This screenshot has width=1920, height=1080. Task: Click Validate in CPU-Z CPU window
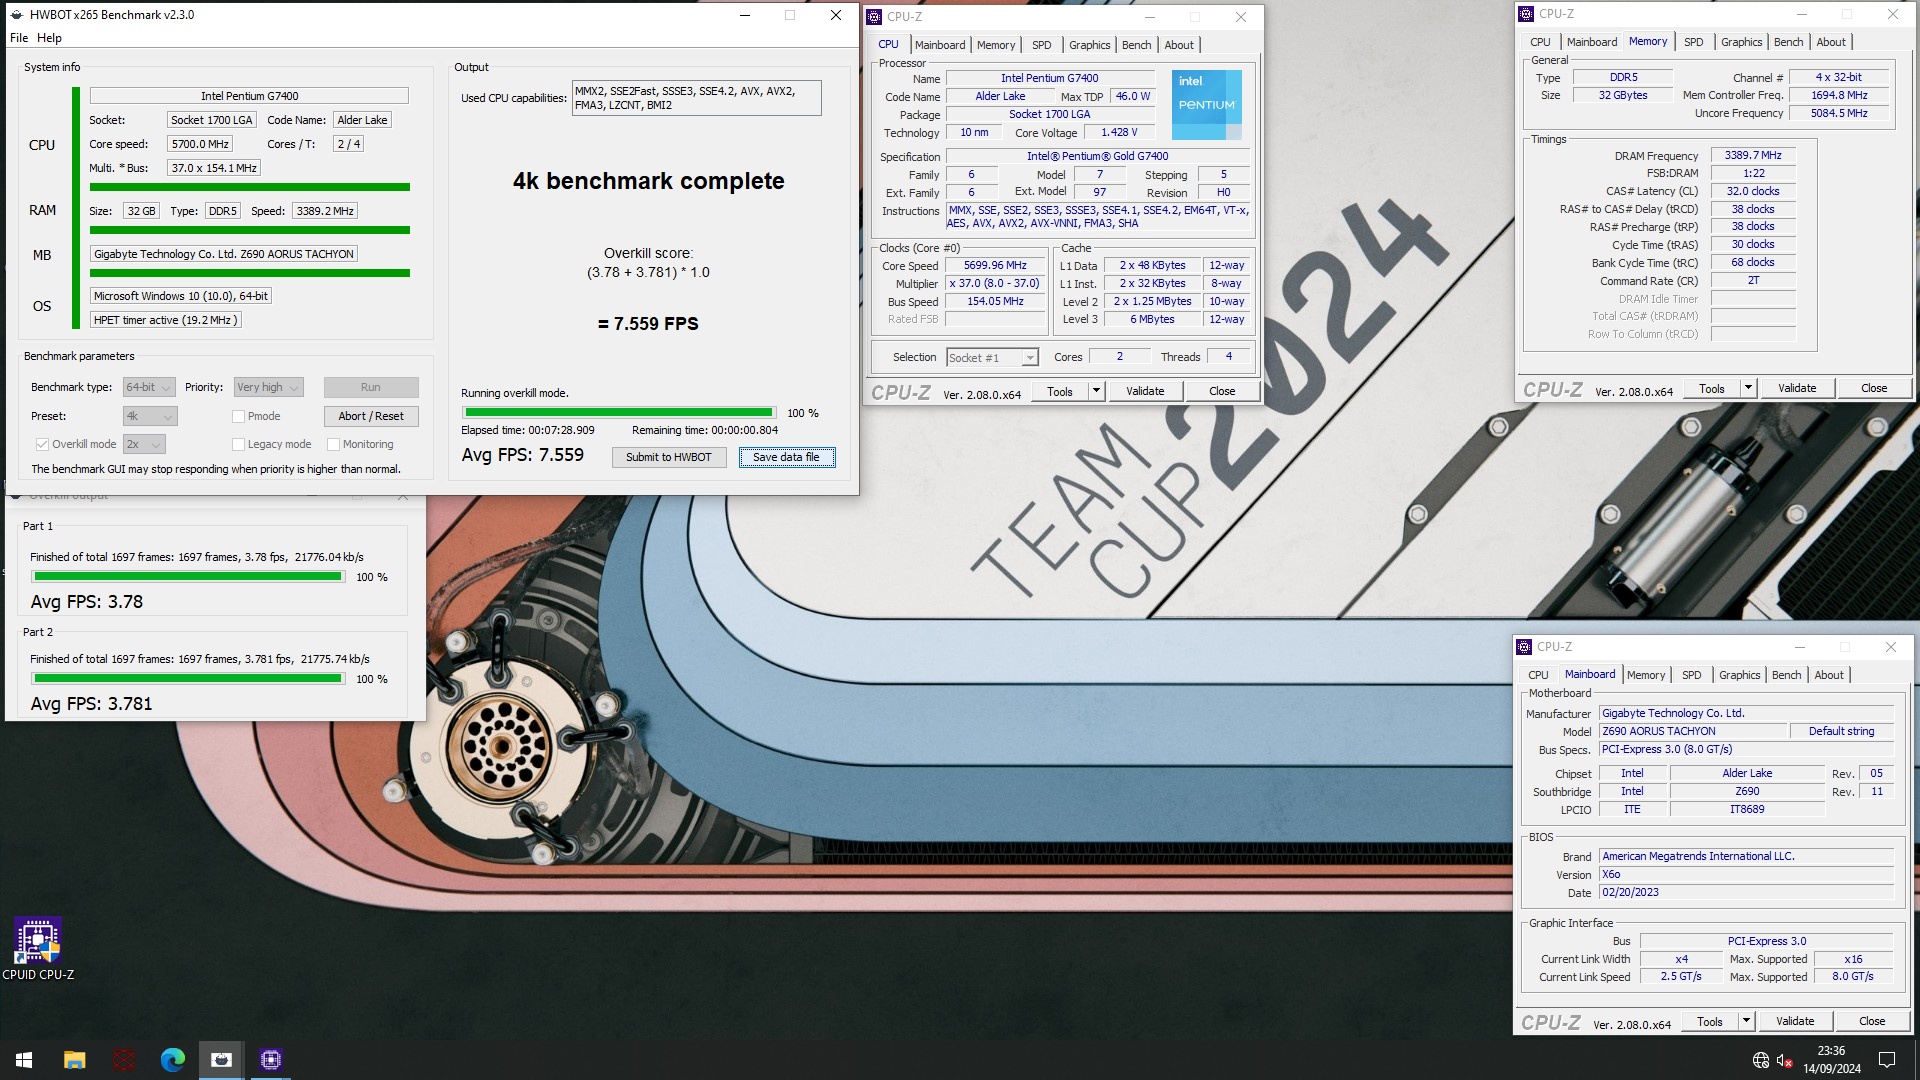(1144, 391)
